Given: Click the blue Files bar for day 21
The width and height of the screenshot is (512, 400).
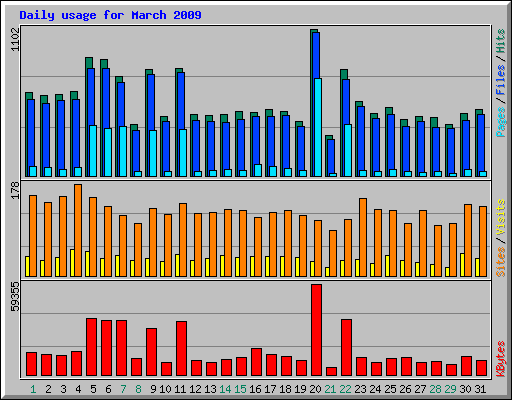Looking at the screenshot, I should click(331, 156).
